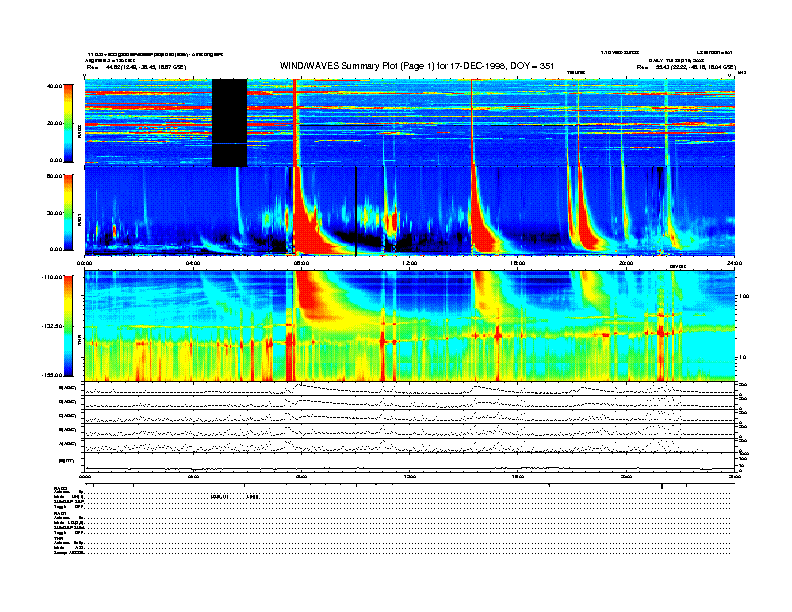Click the vertical RAD2 axis label
This screenshot has height=612, width=792.
(80, 133)
